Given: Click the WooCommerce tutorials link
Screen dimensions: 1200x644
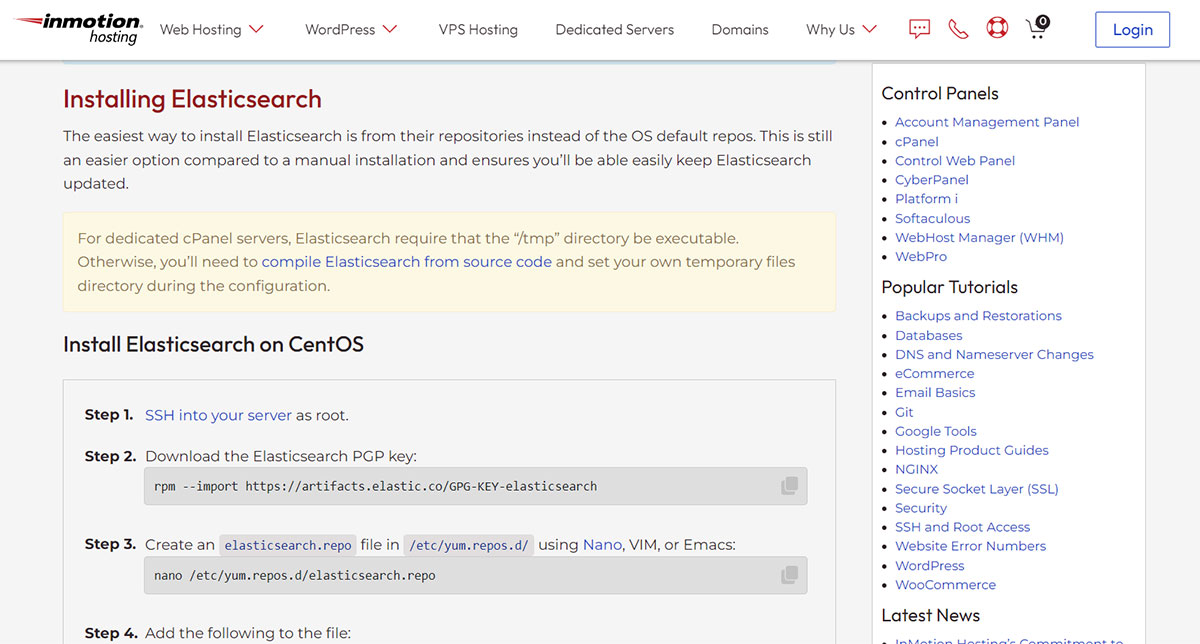Looking at the screenshot, I should pos(945,585).
